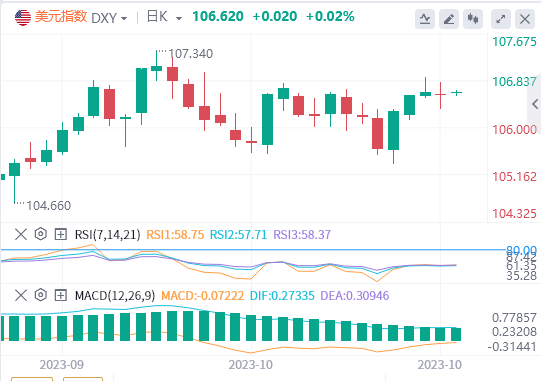
Task: Click the US flag icon
Action: (x=23, y=18)
